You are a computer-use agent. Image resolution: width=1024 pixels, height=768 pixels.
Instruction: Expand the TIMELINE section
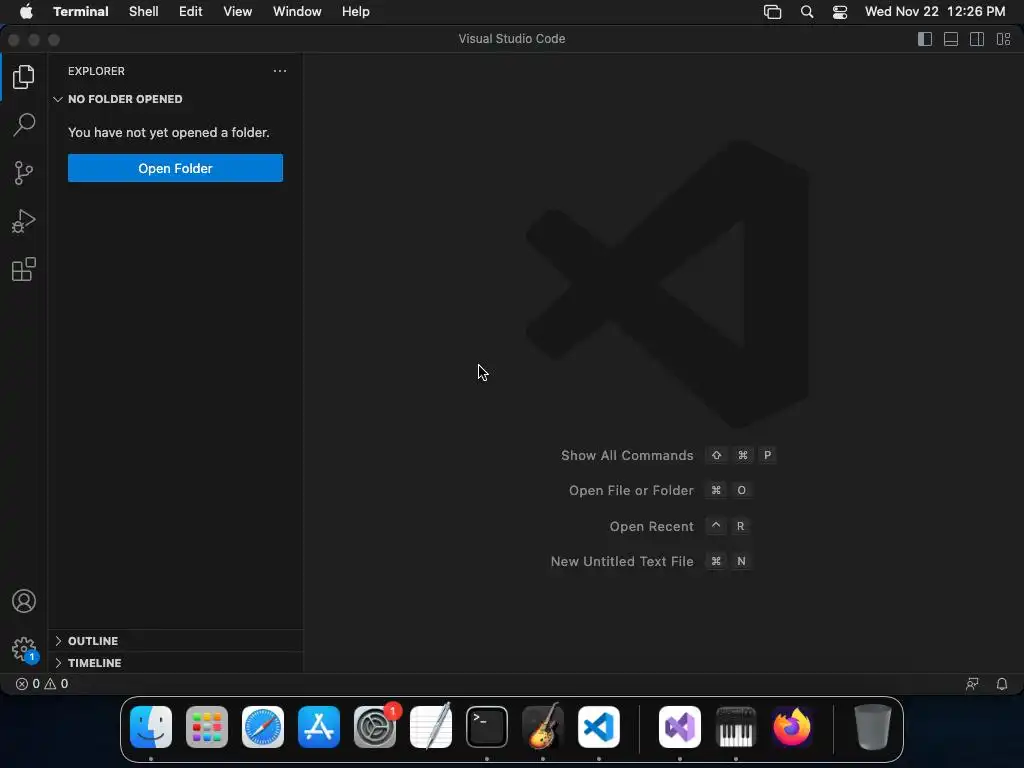175,663
